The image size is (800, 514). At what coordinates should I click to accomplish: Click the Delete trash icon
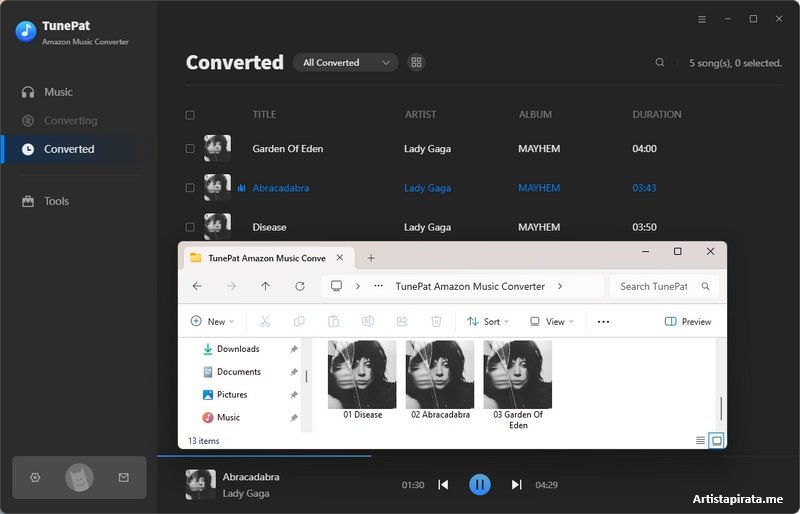436,322
